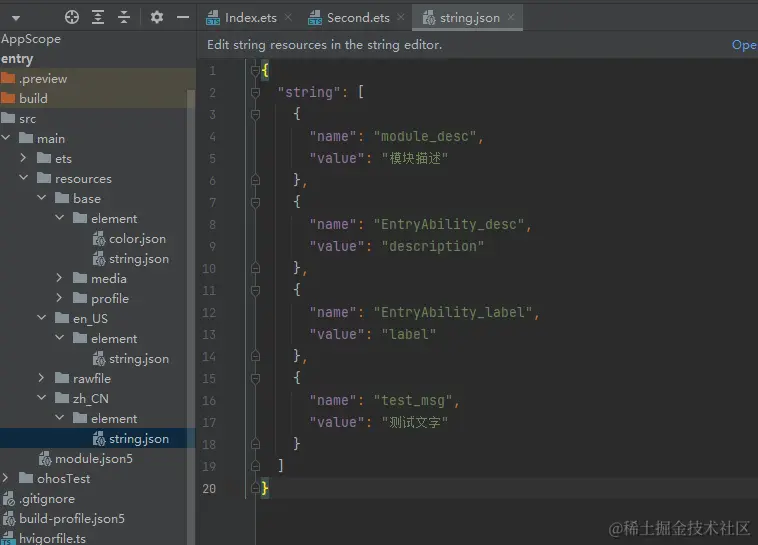Collapse the zh_CN folder
Viewport: 758px width, 545px height.
tap(42, 398)
